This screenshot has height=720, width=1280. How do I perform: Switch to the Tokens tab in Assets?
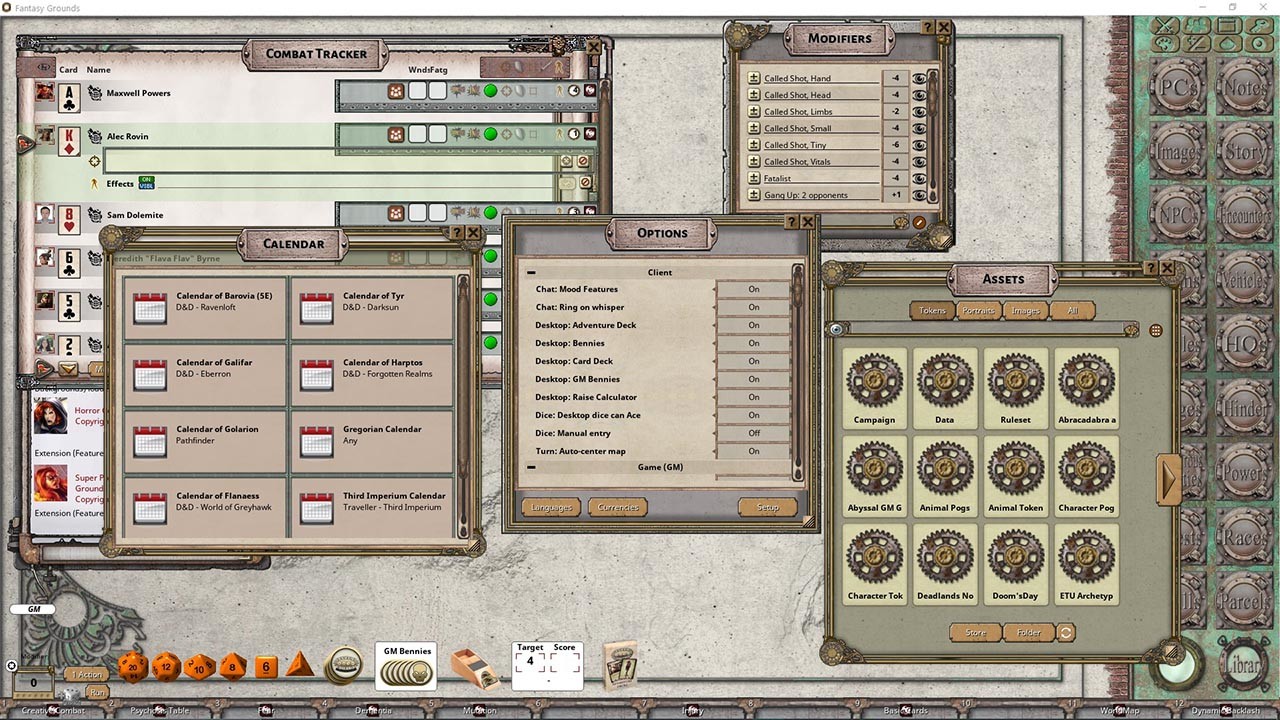(931, 310)
